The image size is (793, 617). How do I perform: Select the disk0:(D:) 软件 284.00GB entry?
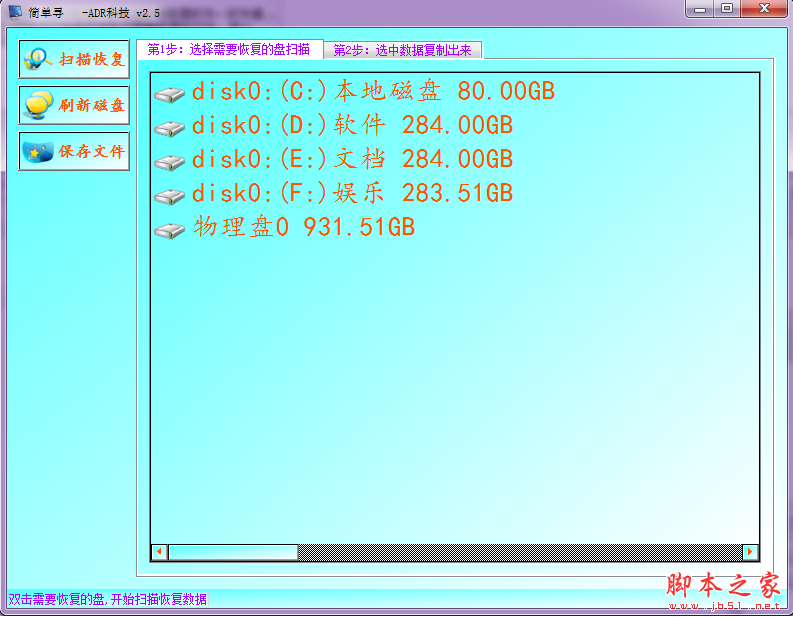coord(353,125)
